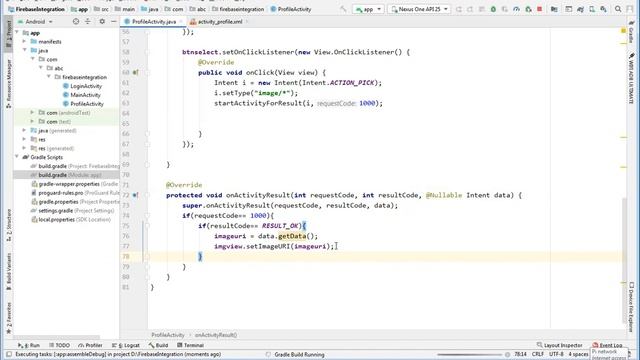Click the Make Project hammer icon
The height and width of the screenshot is (360, 640).
(343, 9)
